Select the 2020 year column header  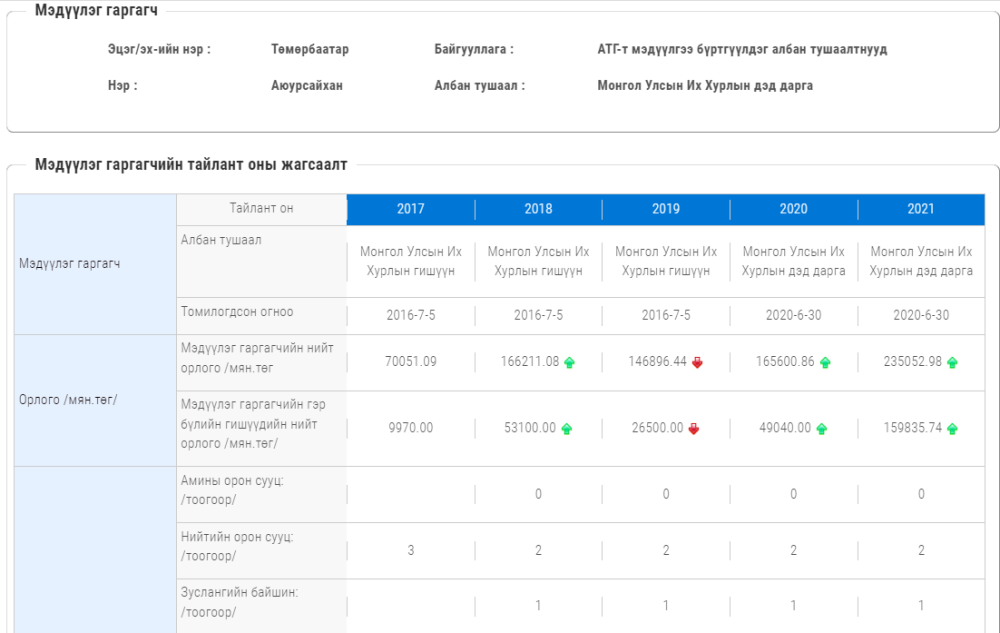click(793, 209)
